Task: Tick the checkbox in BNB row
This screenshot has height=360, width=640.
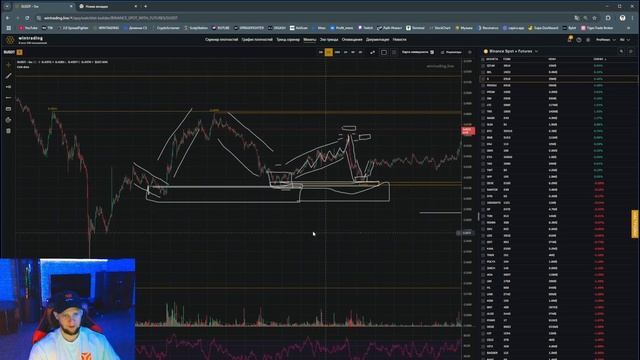Action: [483, 138]
